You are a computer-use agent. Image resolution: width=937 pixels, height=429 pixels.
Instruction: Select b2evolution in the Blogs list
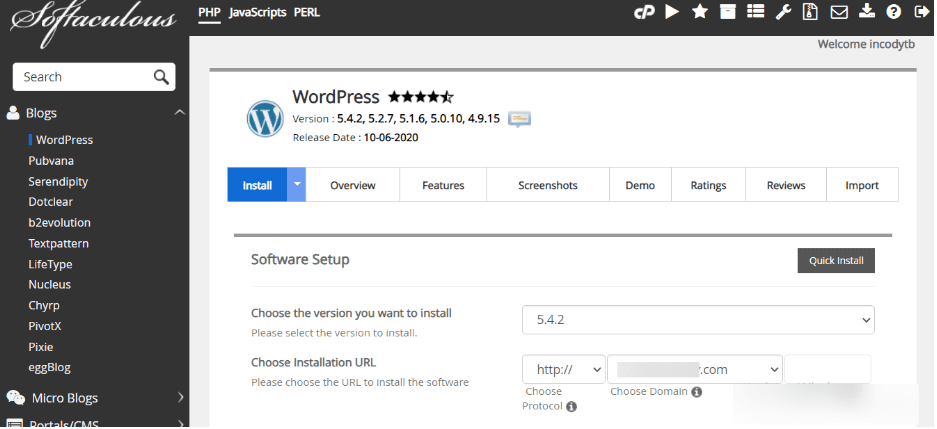point(59,222)
